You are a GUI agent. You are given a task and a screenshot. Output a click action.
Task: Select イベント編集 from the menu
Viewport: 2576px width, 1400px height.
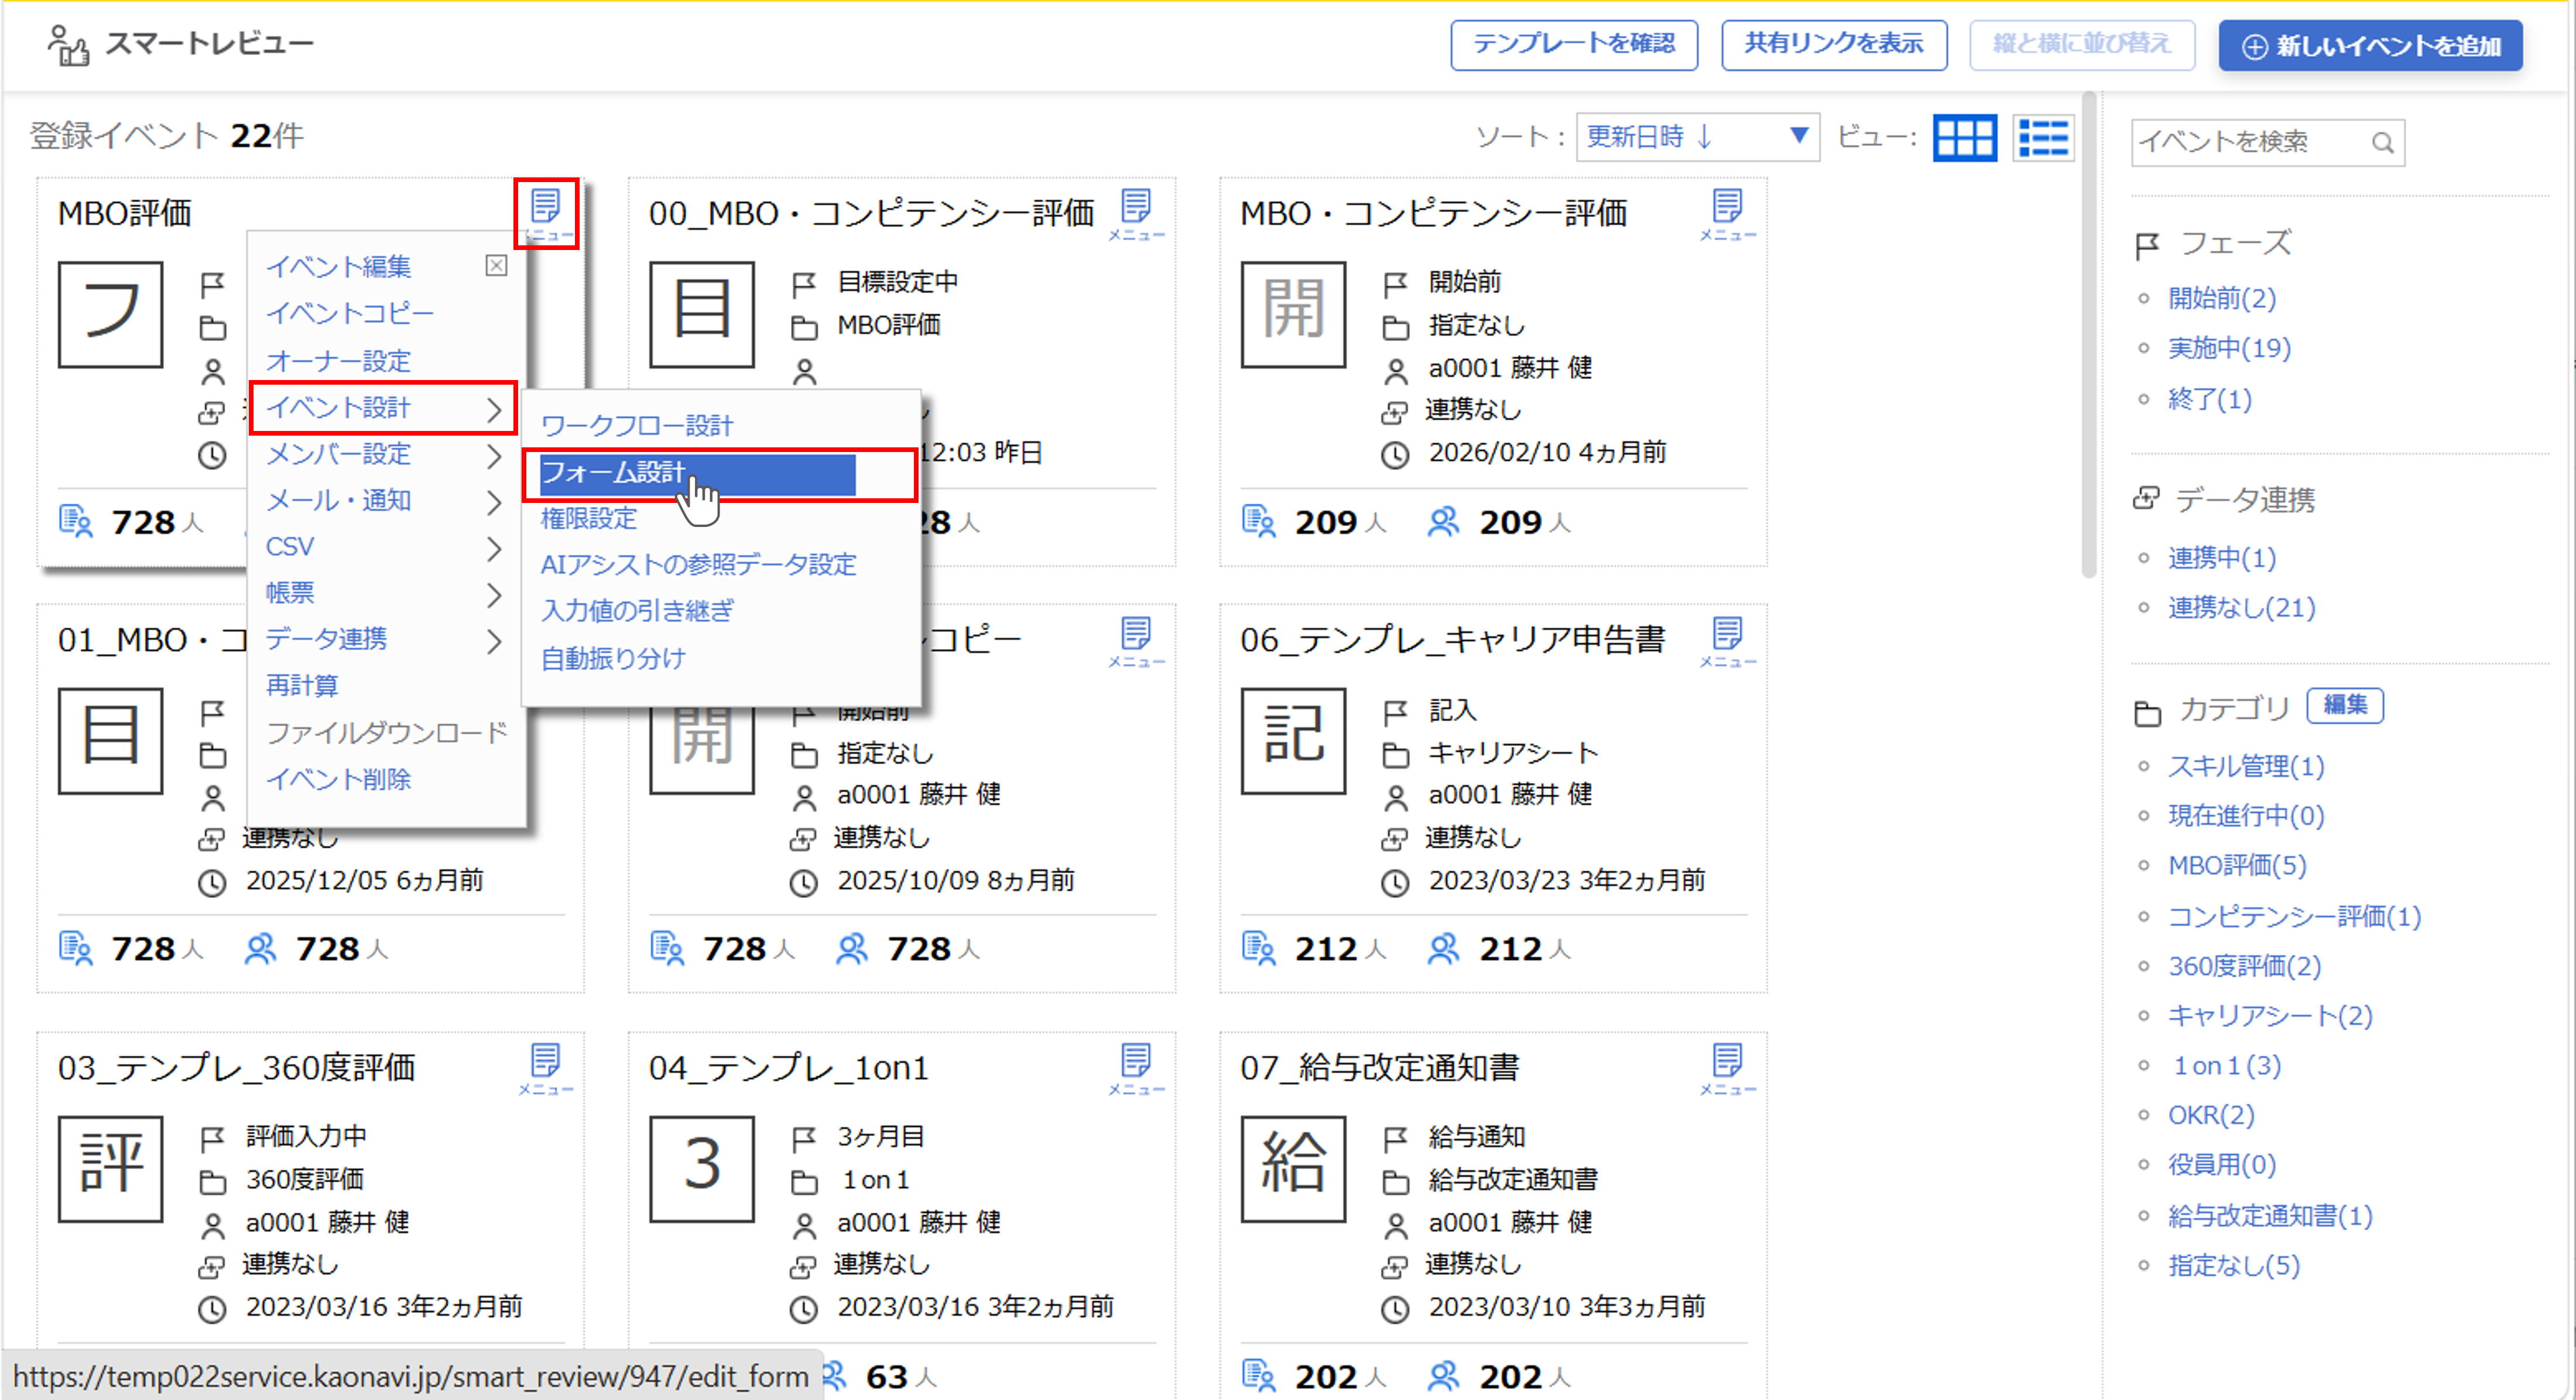(338, 267)
